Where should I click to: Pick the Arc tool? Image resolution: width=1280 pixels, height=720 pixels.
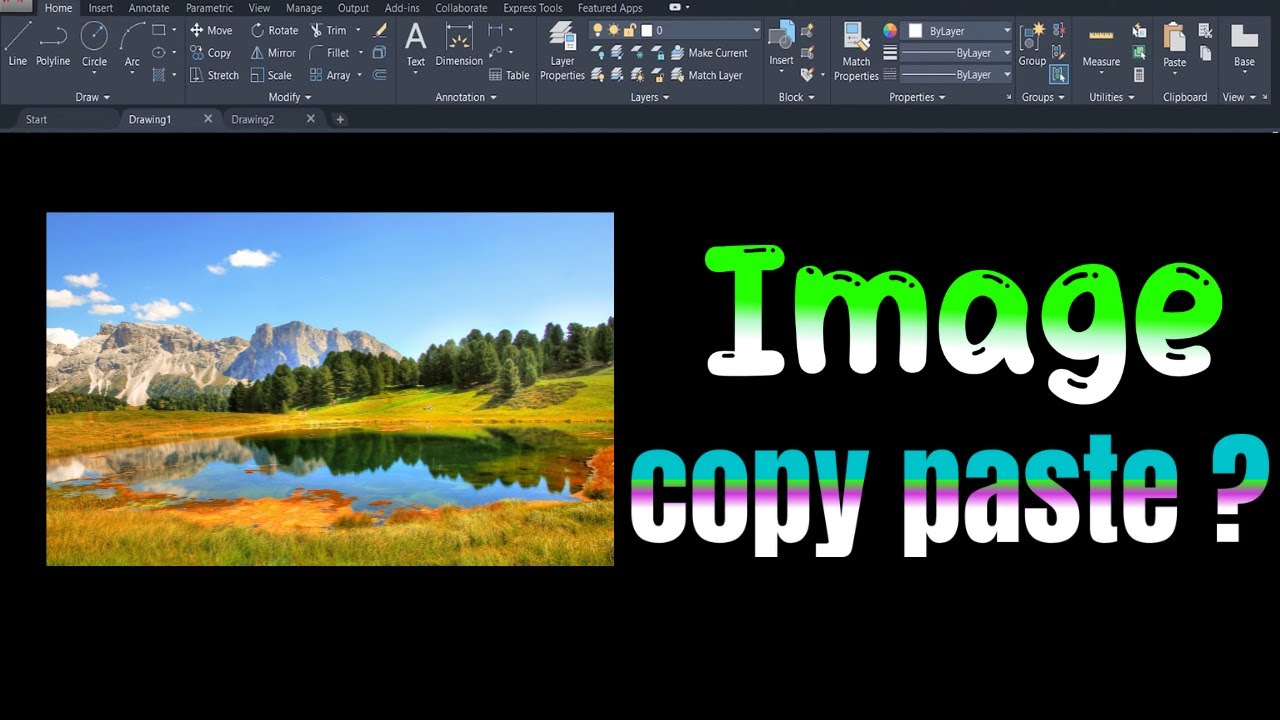(132, 45)
